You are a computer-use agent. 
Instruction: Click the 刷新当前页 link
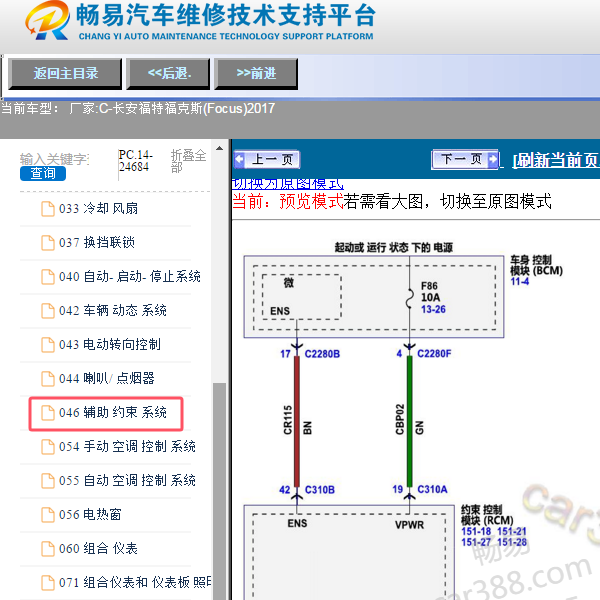pos(556,160)
